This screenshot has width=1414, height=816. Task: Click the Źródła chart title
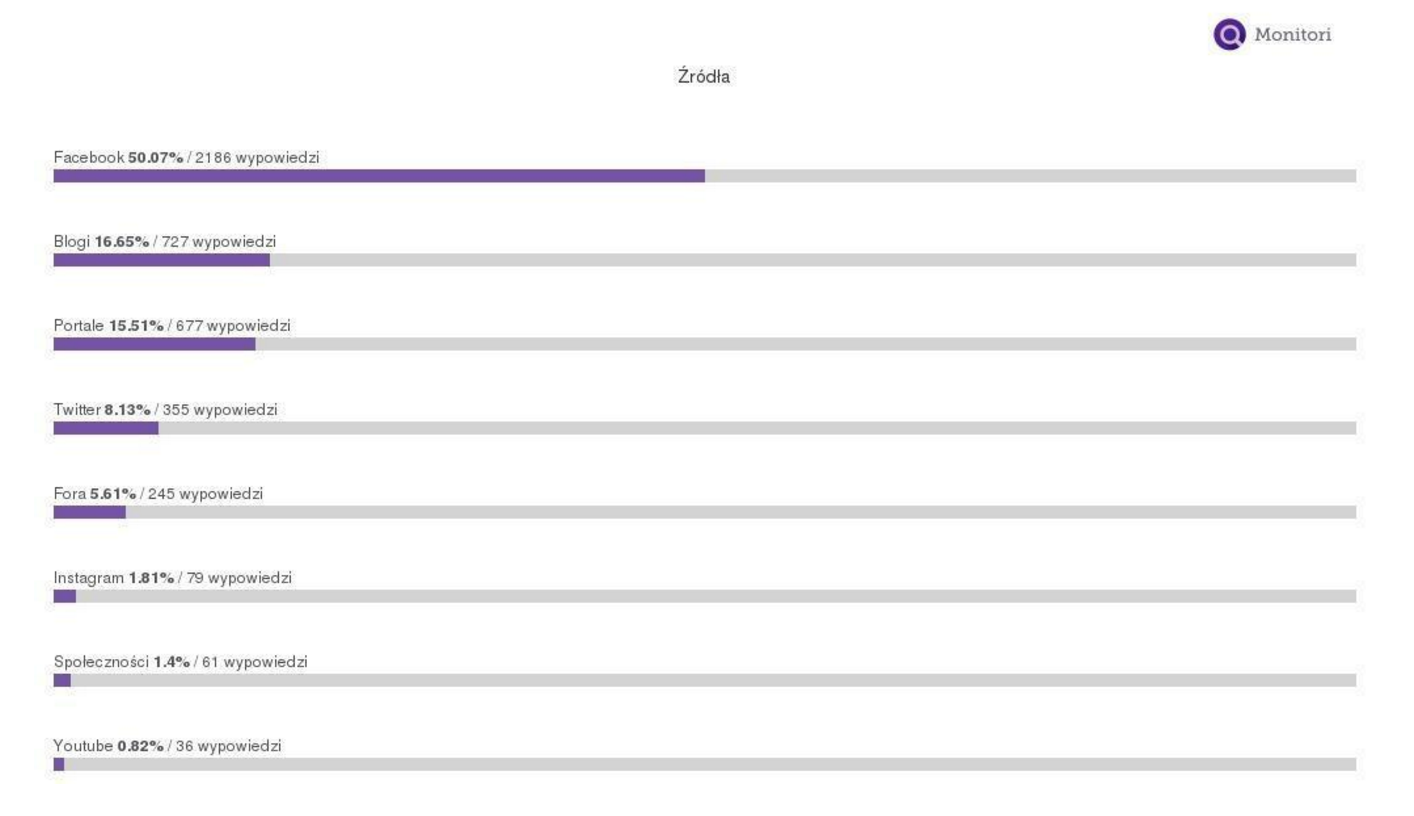[703, 77]
